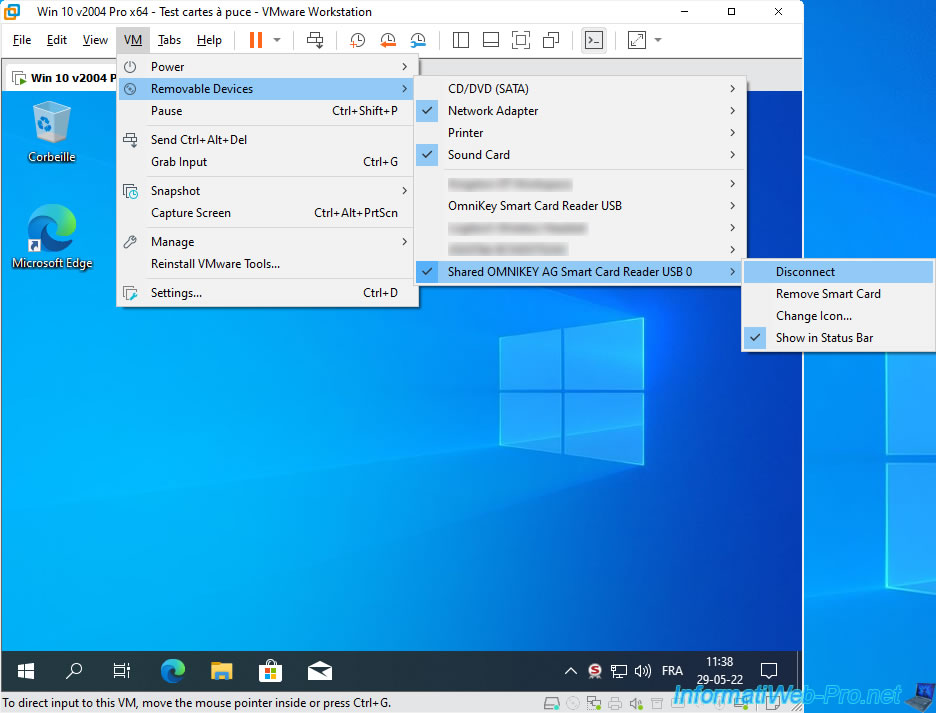Click the Corbeille recycle bin desktop icon
Screen dimensions: 936x713
[52, 132]
